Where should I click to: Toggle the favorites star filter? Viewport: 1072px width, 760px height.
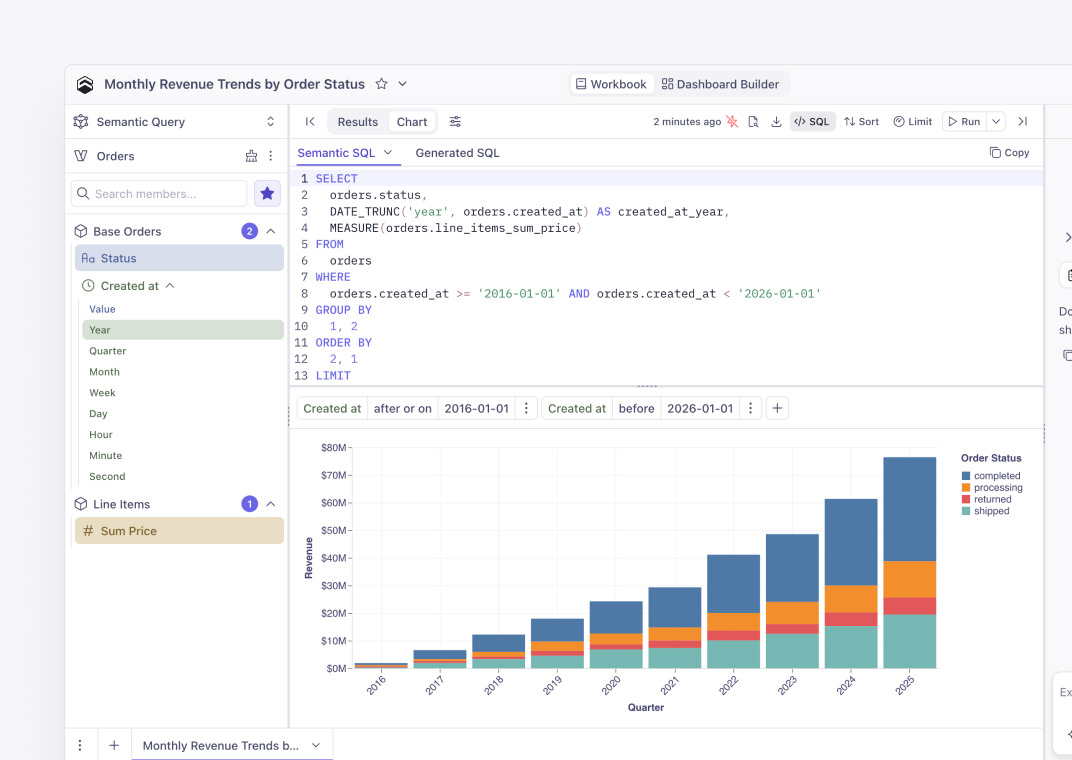(267, 193)
